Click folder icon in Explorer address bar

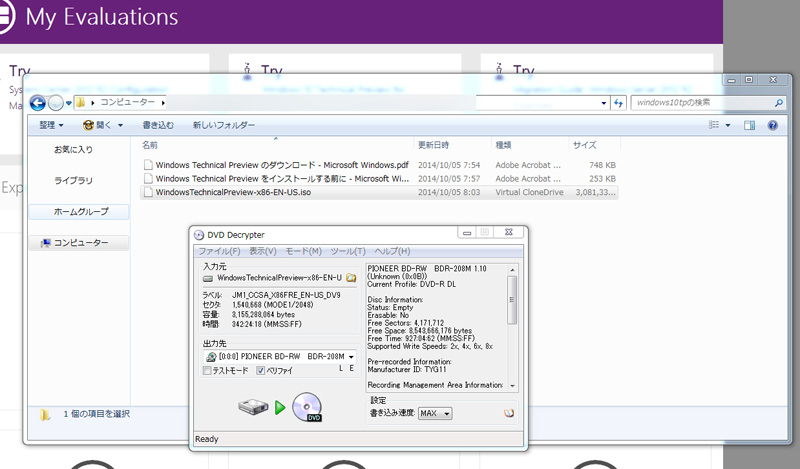81,103
